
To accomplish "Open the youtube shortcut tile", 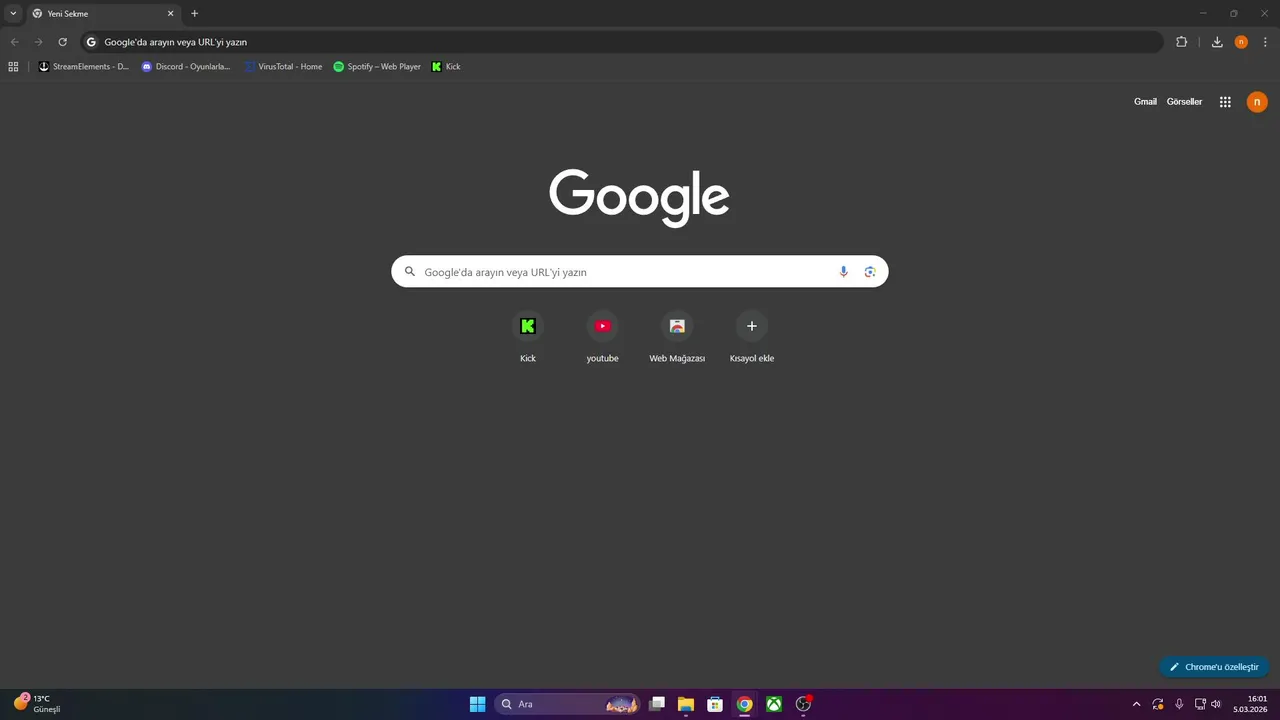I will [x=602, y=337].
